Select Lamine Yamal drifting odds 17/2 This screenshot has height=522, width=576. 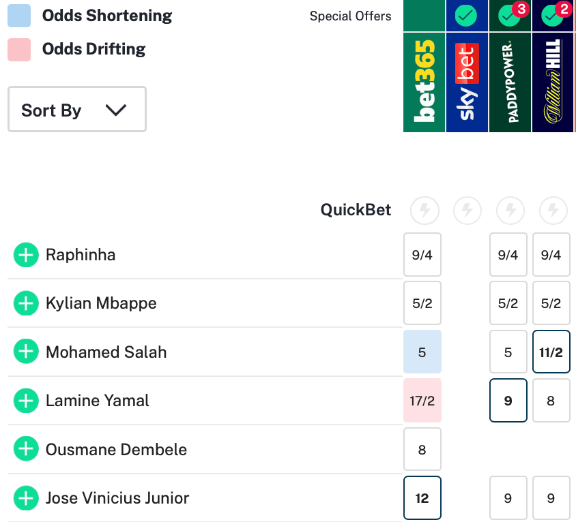[x=422, y=400]
